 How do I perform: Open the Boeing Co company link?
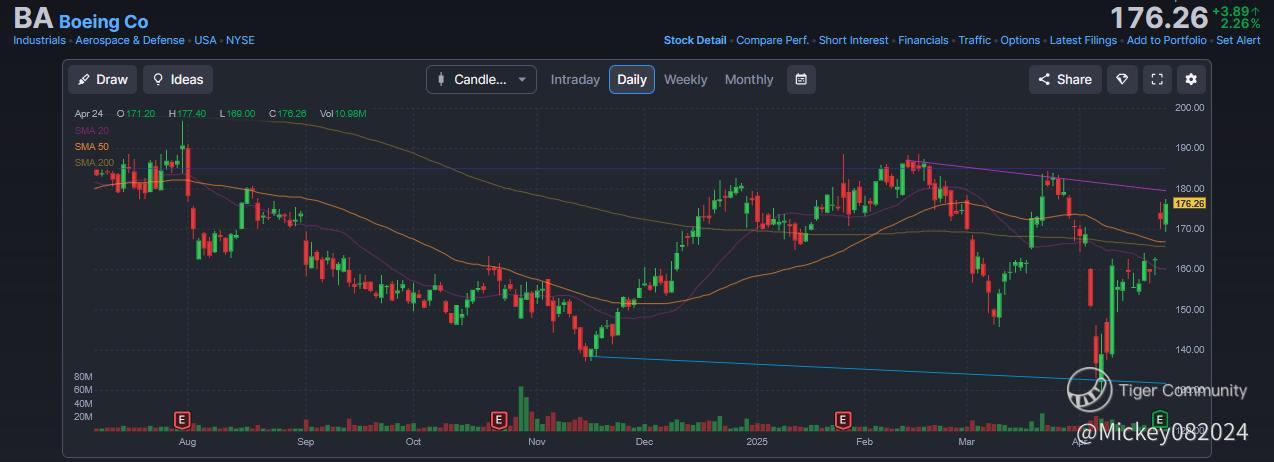click(103, 21)
